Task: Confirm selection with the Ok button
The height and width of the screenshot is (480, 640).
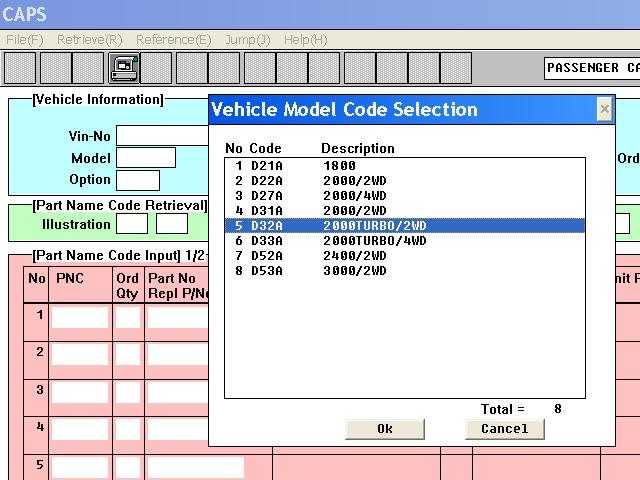Action: pos(384,429)
